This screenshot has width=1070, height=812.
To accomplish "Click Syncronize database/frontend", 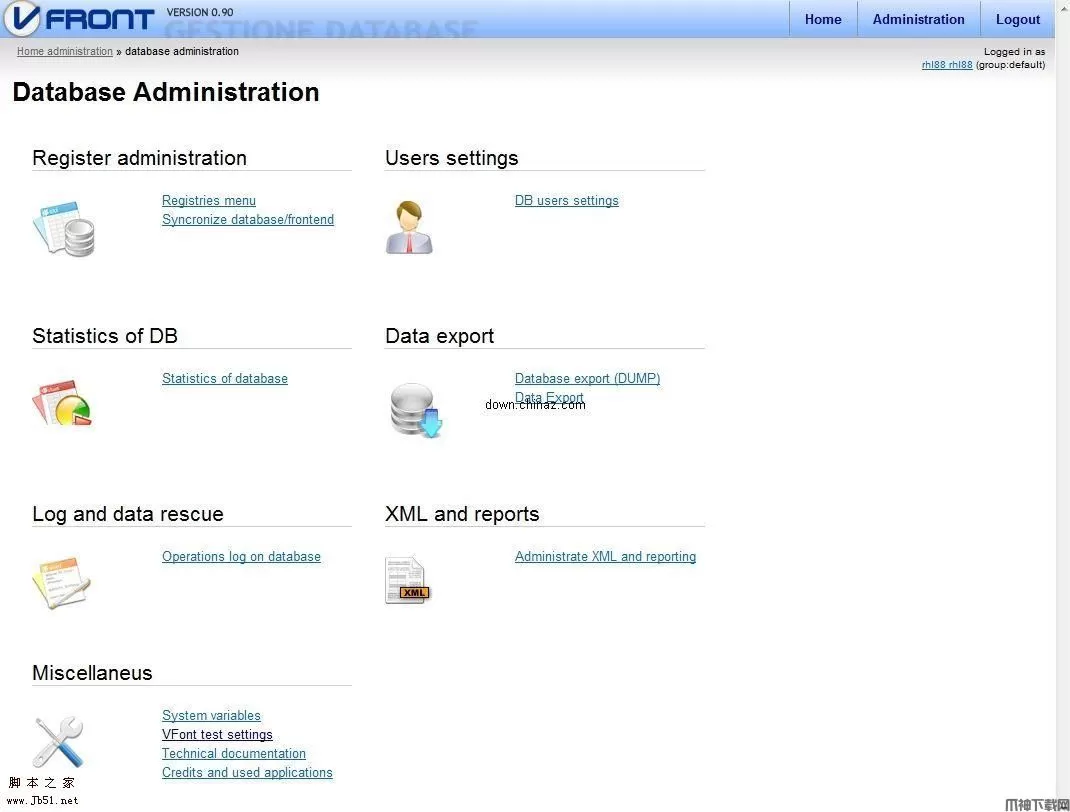I will (248, 219).
